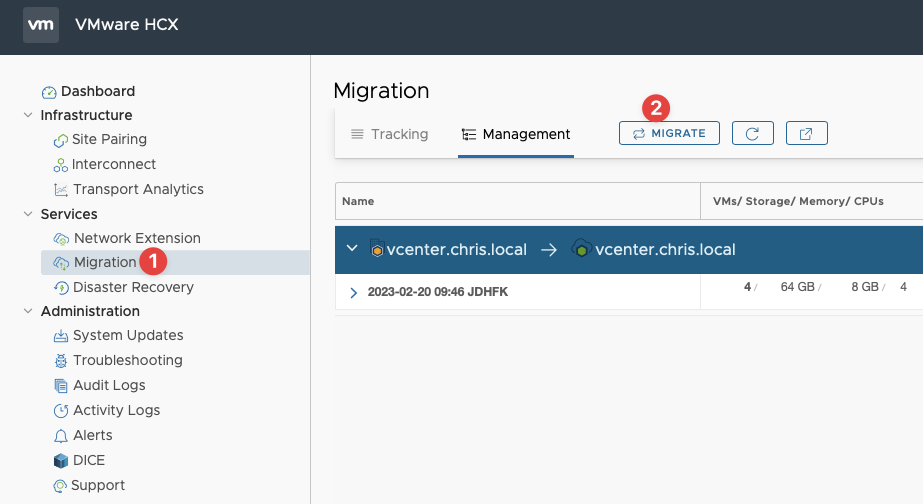Click the Network Extension cloud icon

[61, 239]
